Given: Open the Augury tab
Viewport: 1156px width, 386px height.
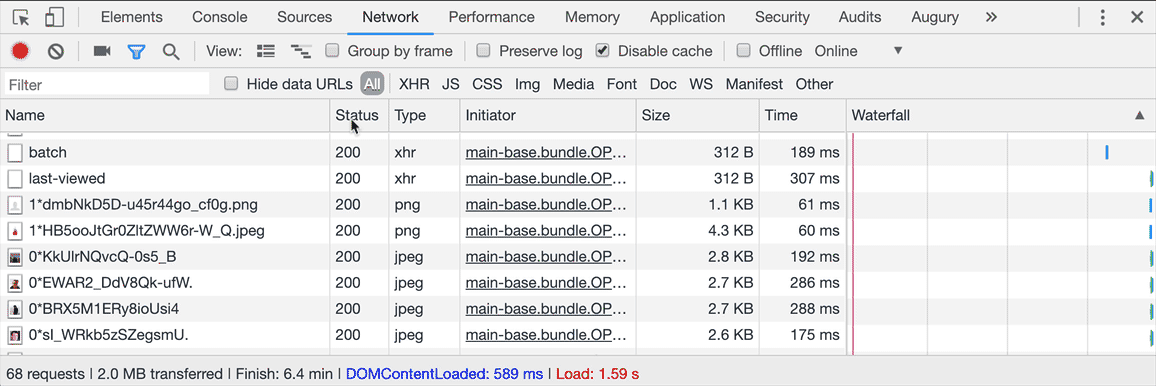Looking at the screenshot, I should pos(935,17).
